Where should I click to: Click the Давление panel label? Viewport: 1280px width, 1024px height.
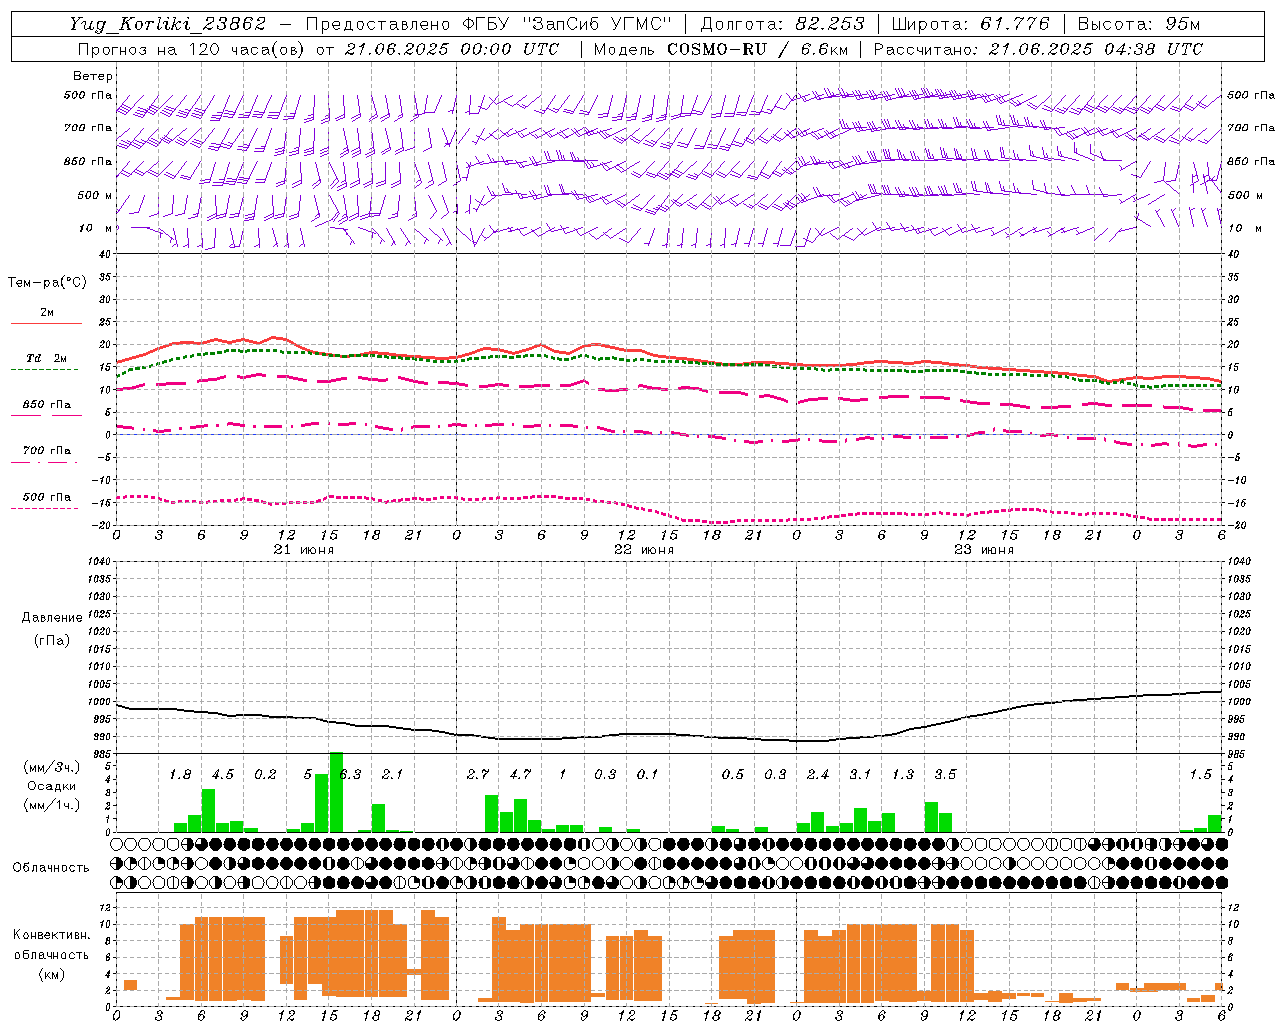click(x=52, y=618)
